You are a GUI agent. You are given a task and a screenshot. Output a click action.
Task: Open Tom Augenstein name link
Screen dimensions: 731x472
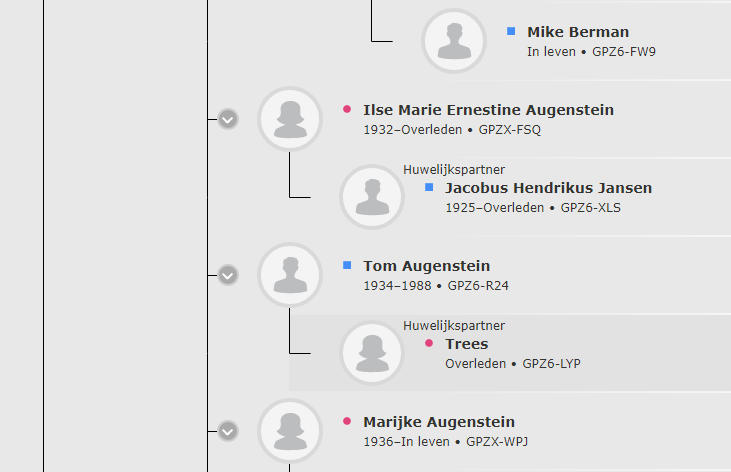click(x=427, y=266)
